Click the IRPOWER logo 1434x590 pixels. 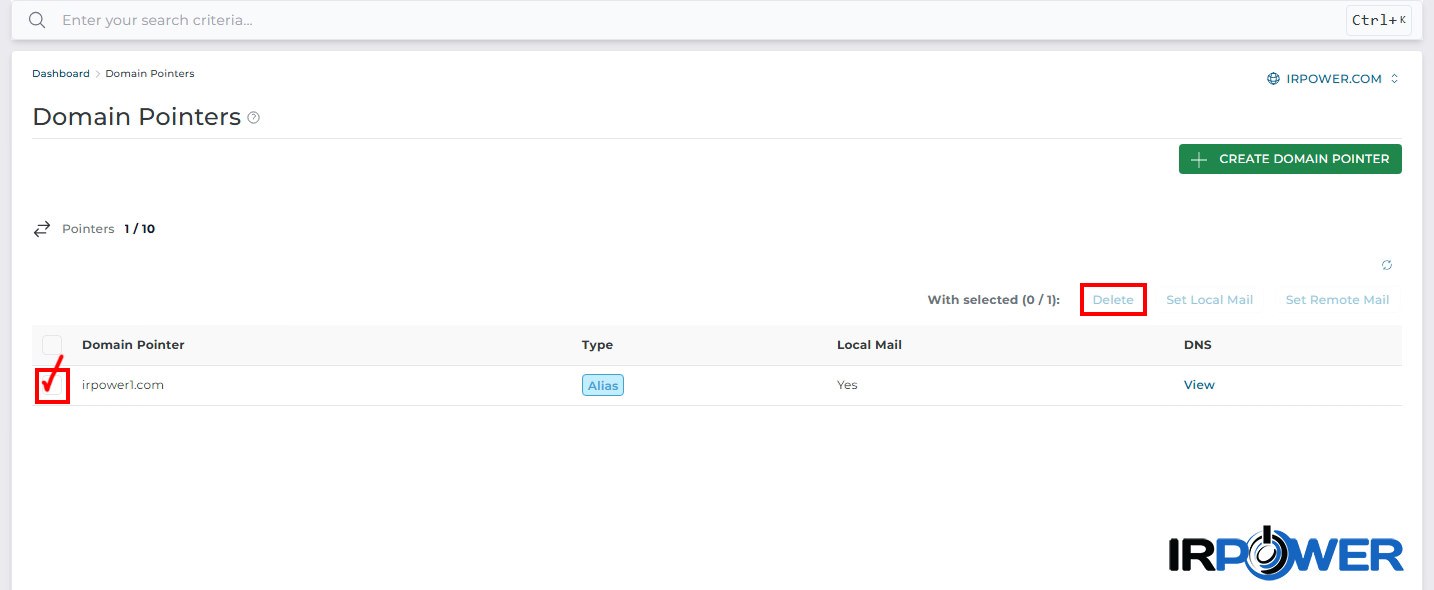[1286, 551]
